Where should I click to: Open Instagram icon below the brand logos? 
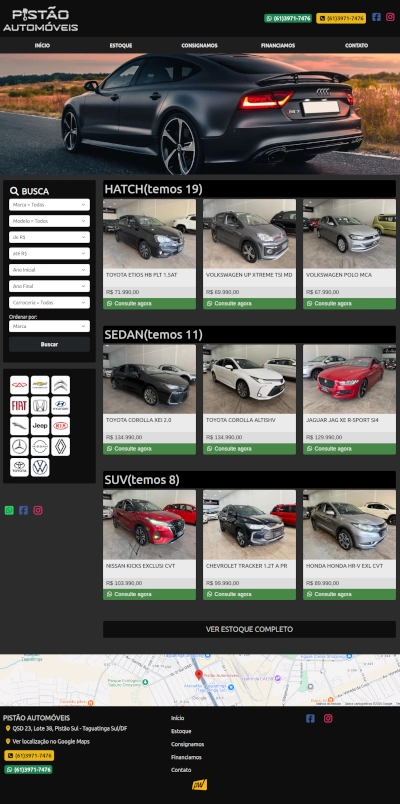(x=38, y=510)
